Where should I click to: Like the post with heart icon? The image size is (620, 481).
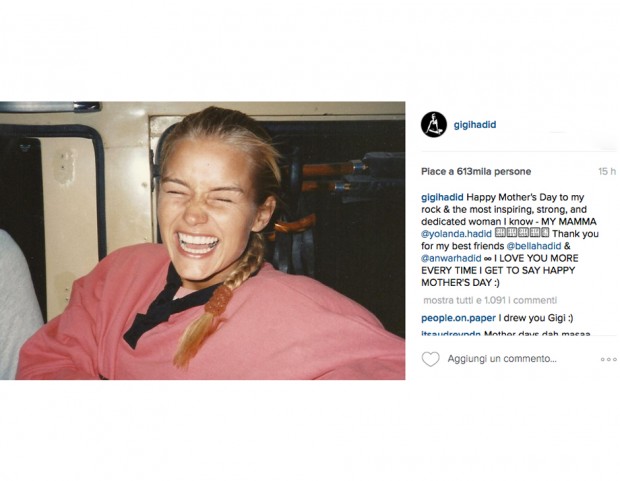(430, 359)
